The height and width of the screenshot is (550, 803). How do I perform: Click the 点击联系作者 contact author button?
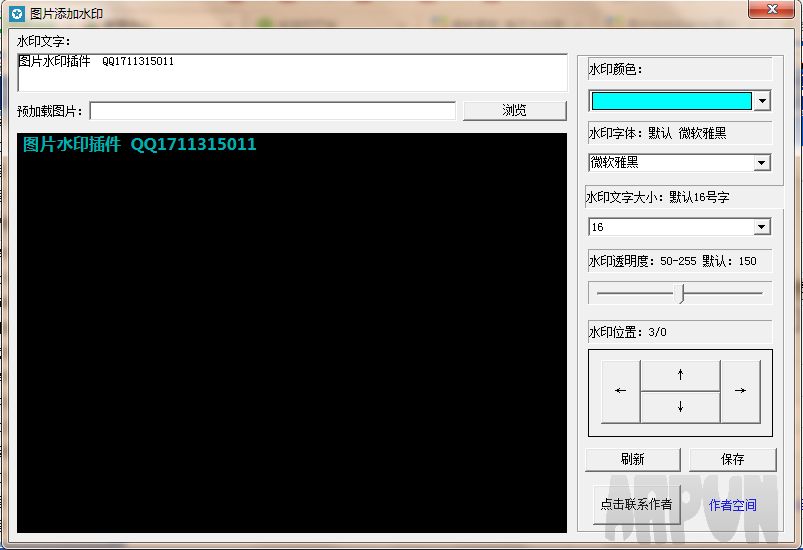coord(636,504)
